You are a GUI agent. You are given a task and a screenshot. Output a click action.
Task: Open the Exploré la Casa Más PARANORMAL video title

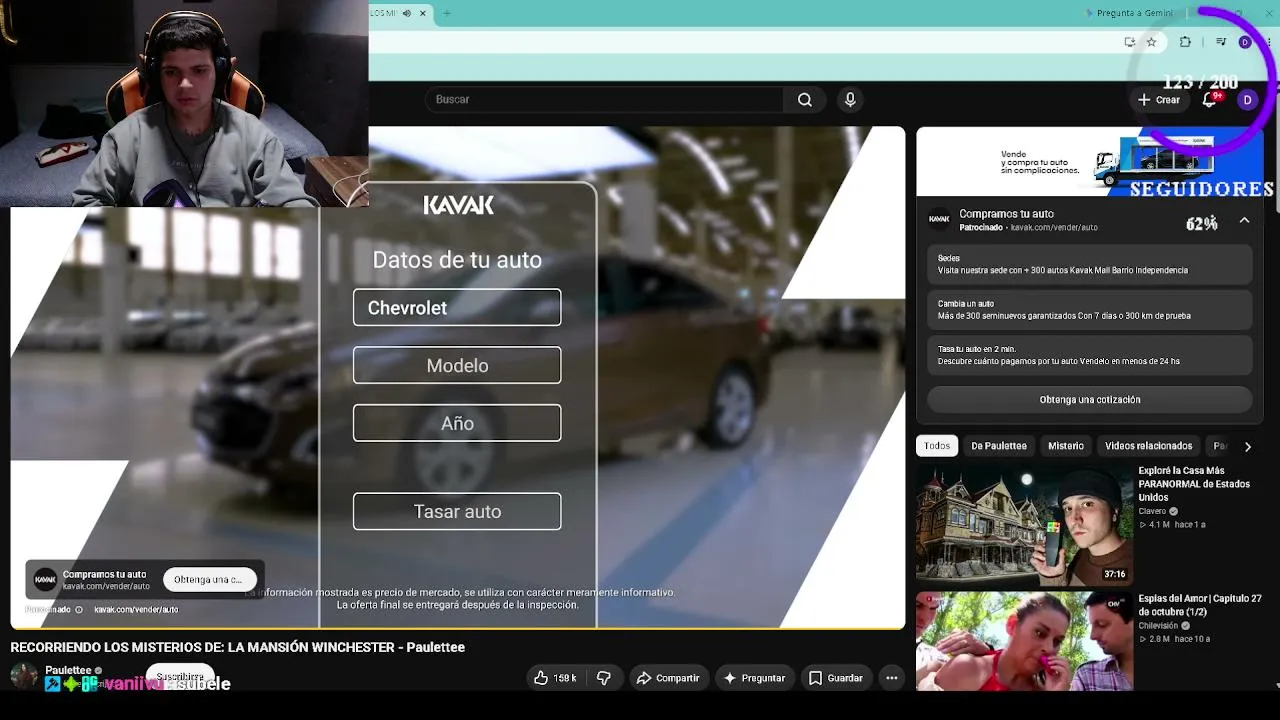coord(1194,484)
